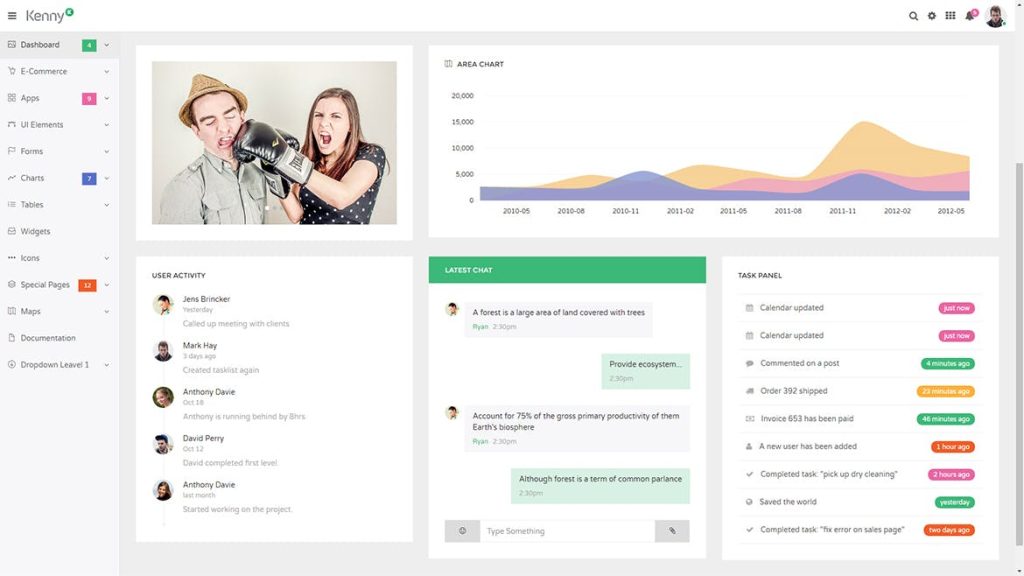Expand the Charts sidebar menu
1024x576 pixels.
point(40,177)
